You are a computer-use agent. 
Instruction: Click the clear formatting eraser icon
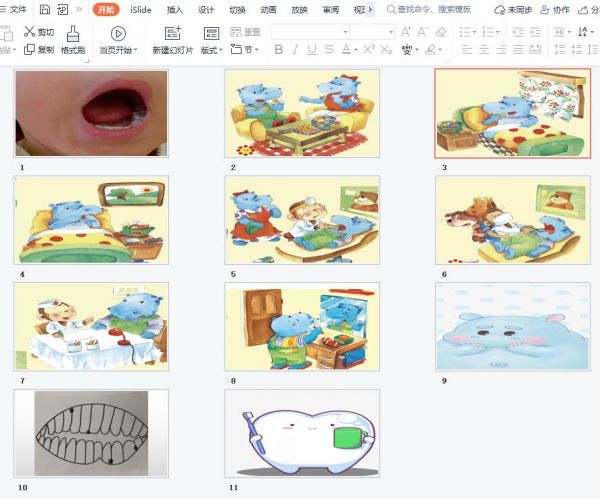coord(441,32)
